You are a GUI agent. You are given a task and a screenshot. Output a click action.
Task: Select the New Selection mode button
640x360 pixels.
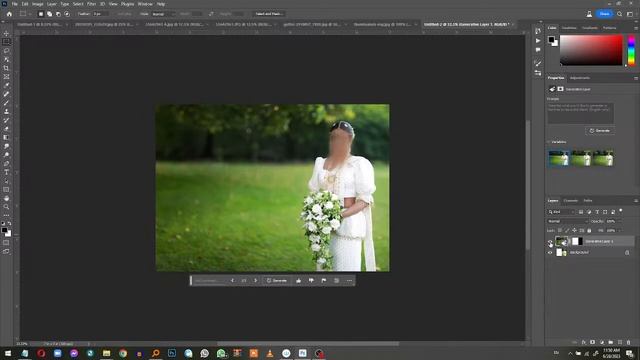(40, 14)
